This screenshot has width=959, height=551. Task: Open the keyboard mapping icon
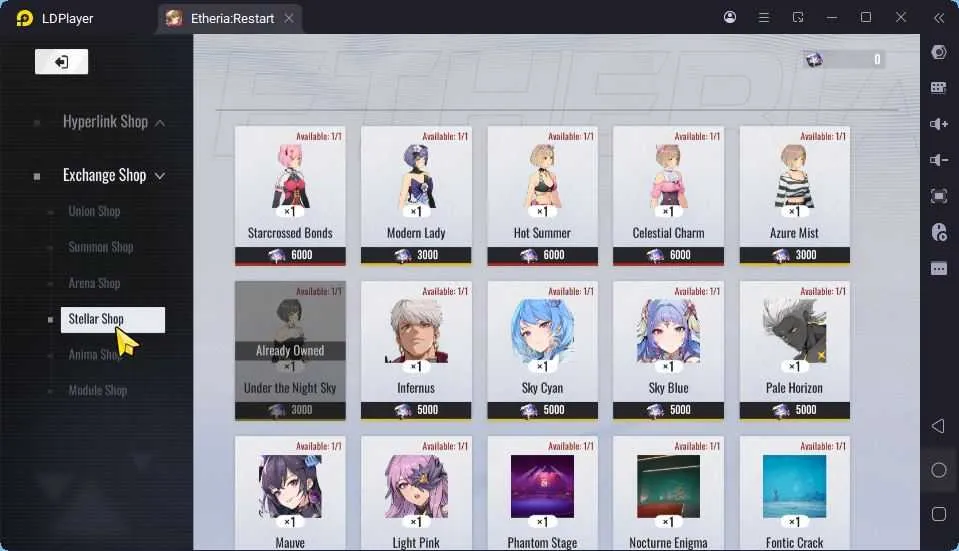[x=939, y=88]
